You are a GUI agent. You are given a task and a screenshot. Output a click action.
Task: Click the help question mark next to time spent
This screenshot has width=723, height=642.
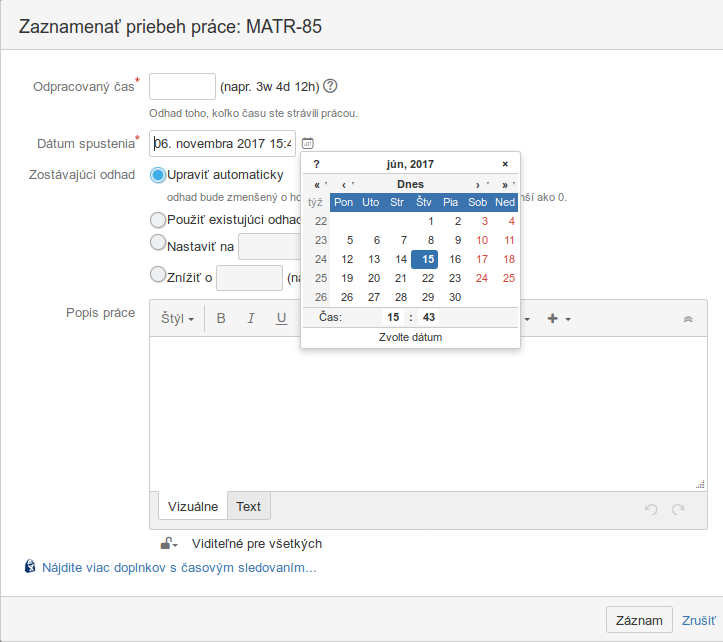pyautogui.click(x=330, y=86)
